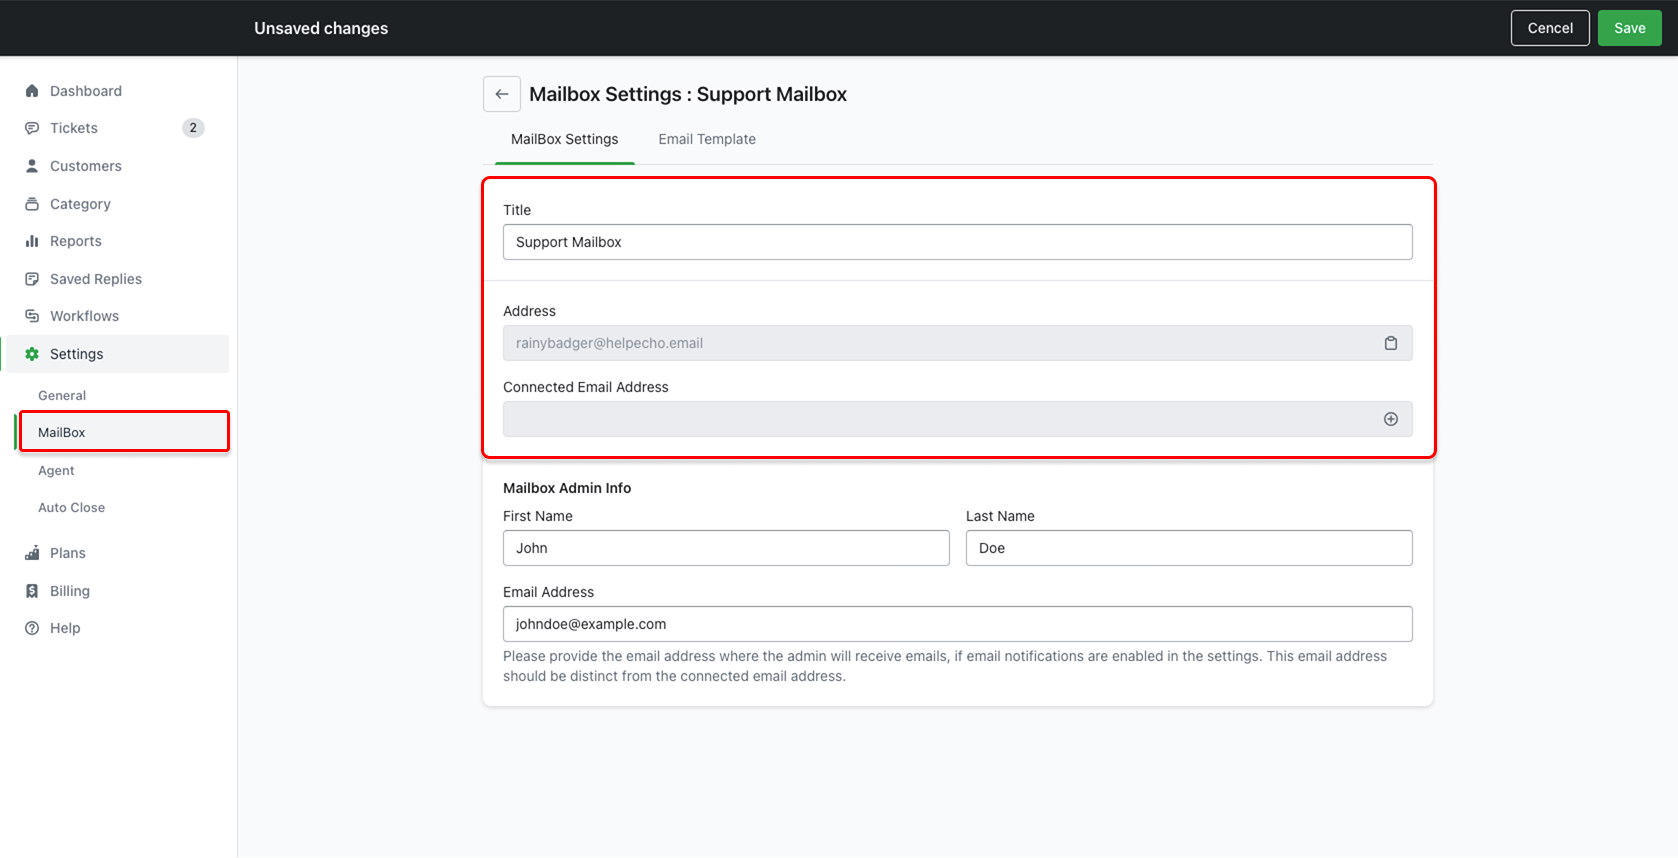Screen dimensions: 1678x858
Task: Go to Customers section
Action: click(x=85, y=166)
